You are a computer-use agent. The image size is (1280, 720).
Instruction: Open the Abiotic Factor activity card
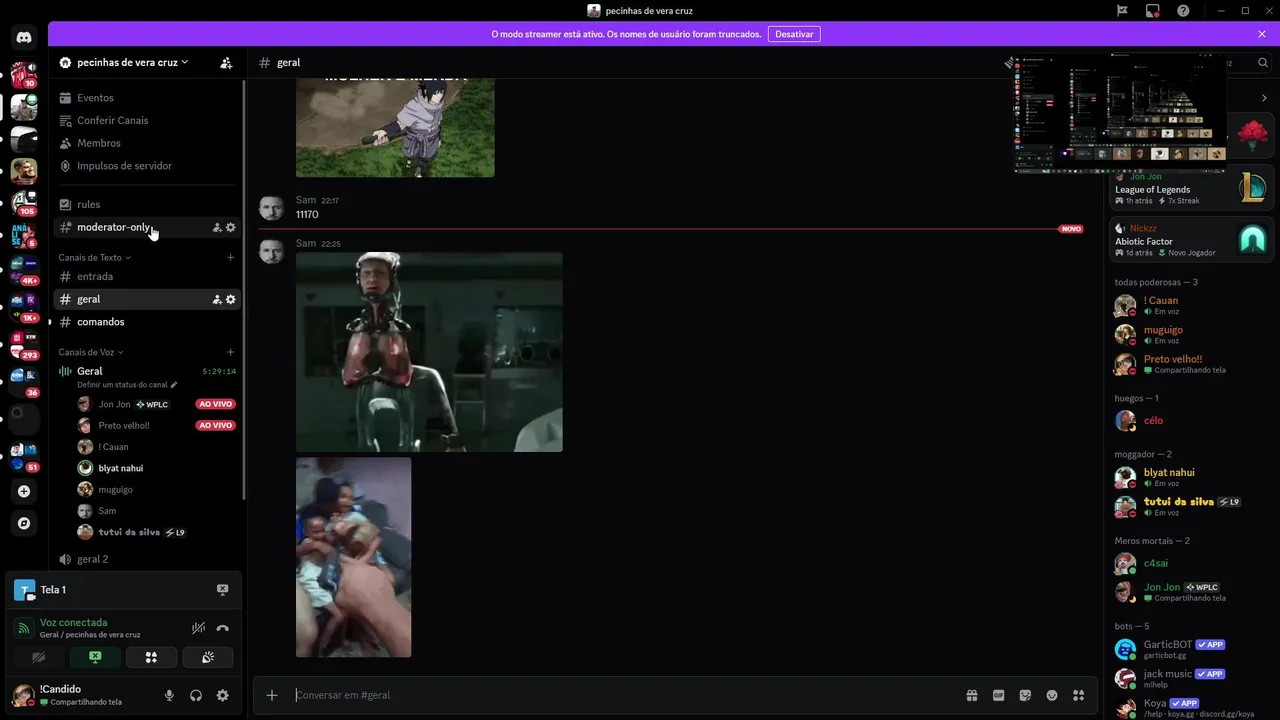coord(1191,240)
